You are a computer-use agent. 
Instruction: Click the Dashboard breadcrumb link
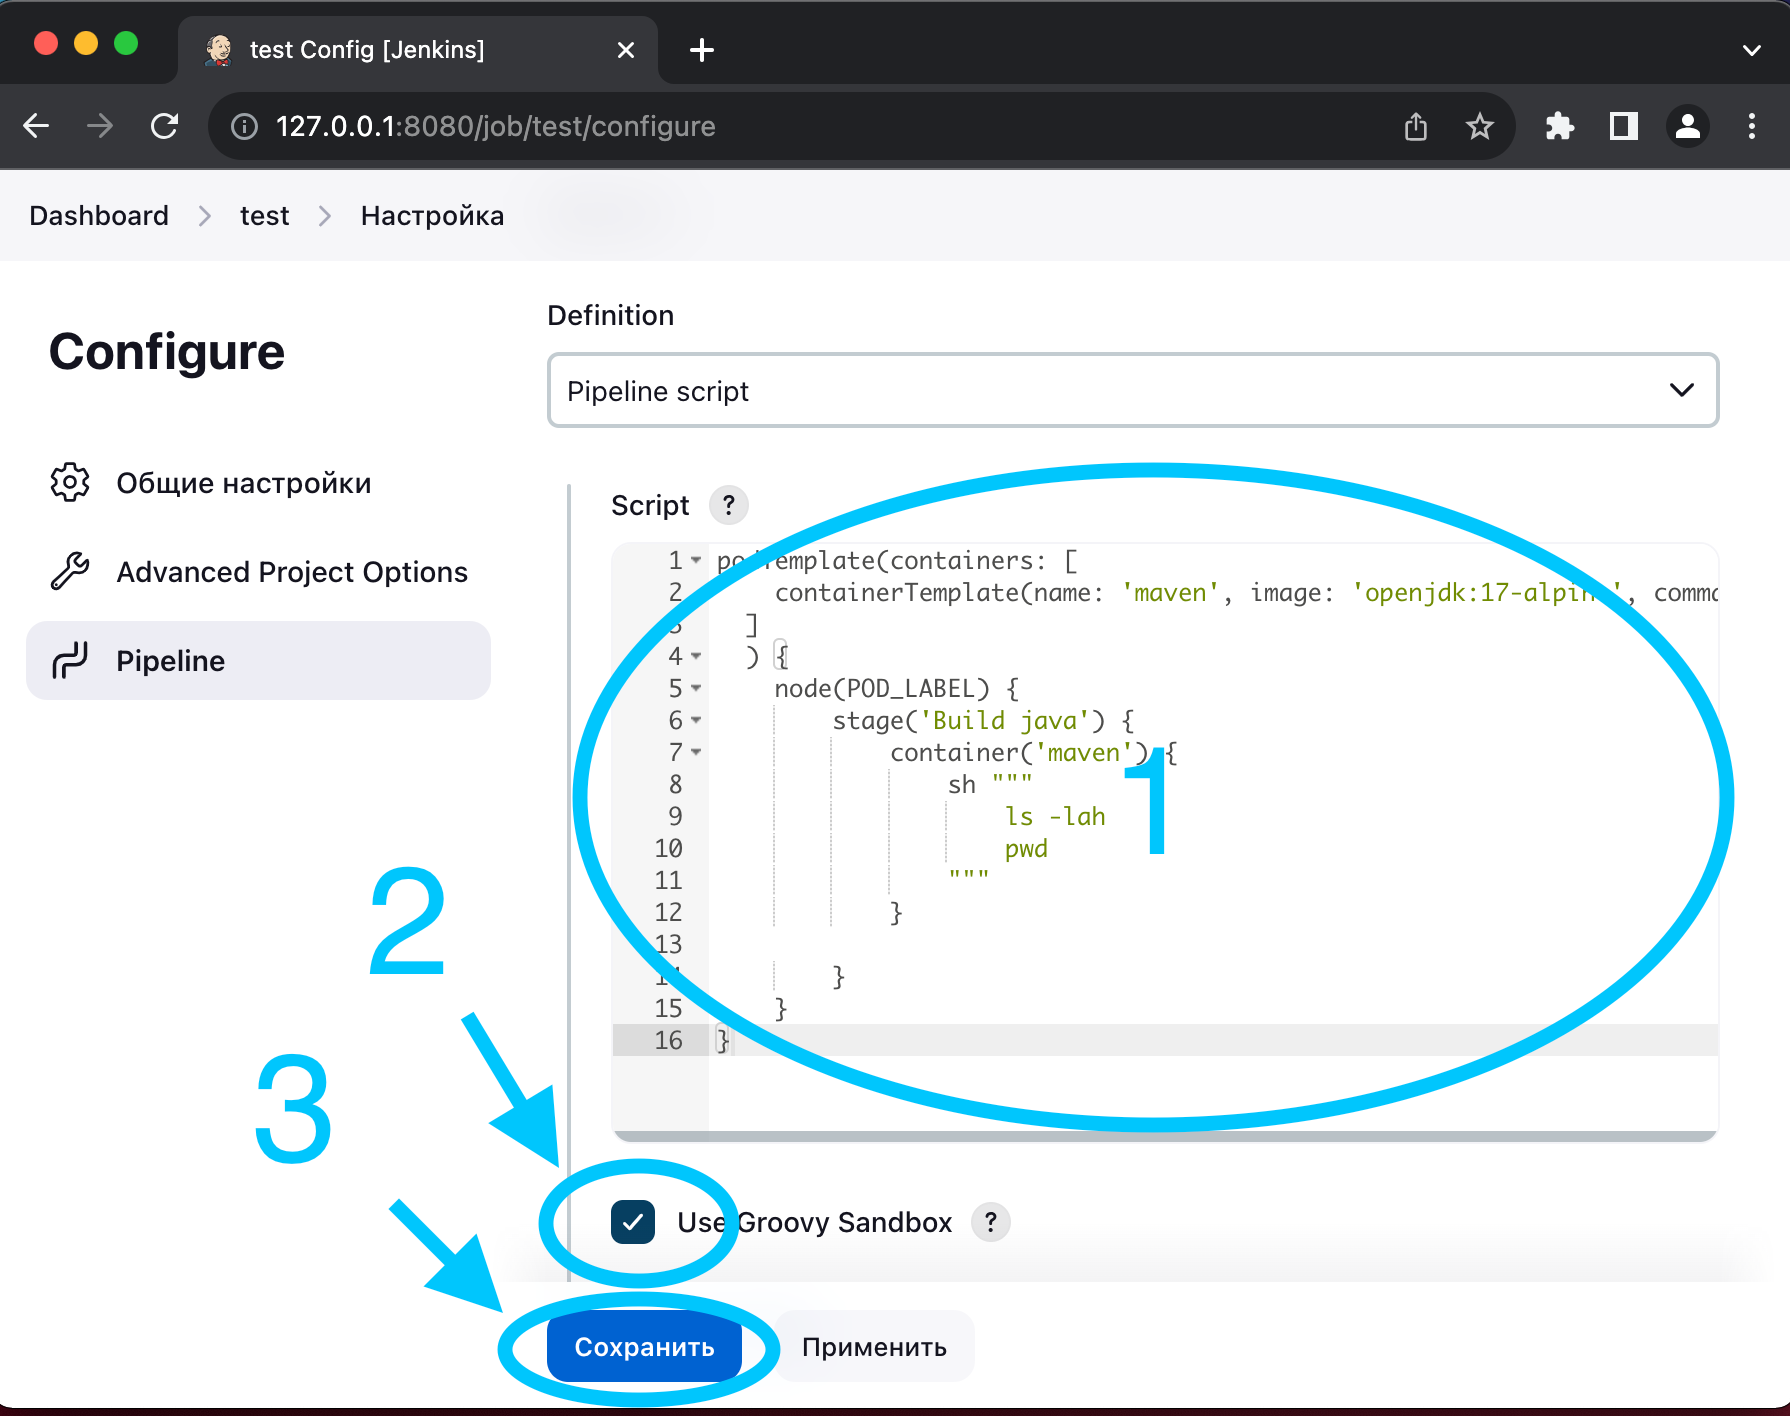tap(99, 216)
